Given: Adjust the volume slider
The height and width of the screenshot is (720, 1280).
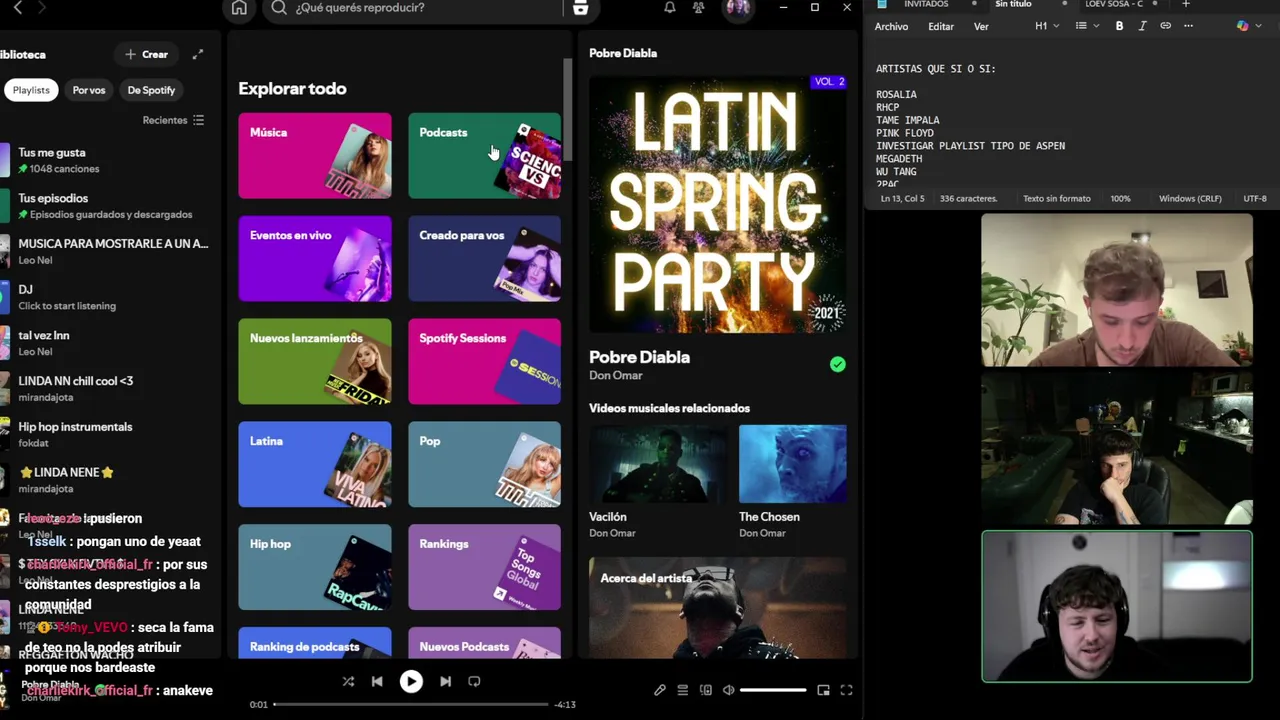Looking at the screenshot, I should point(773,690).
